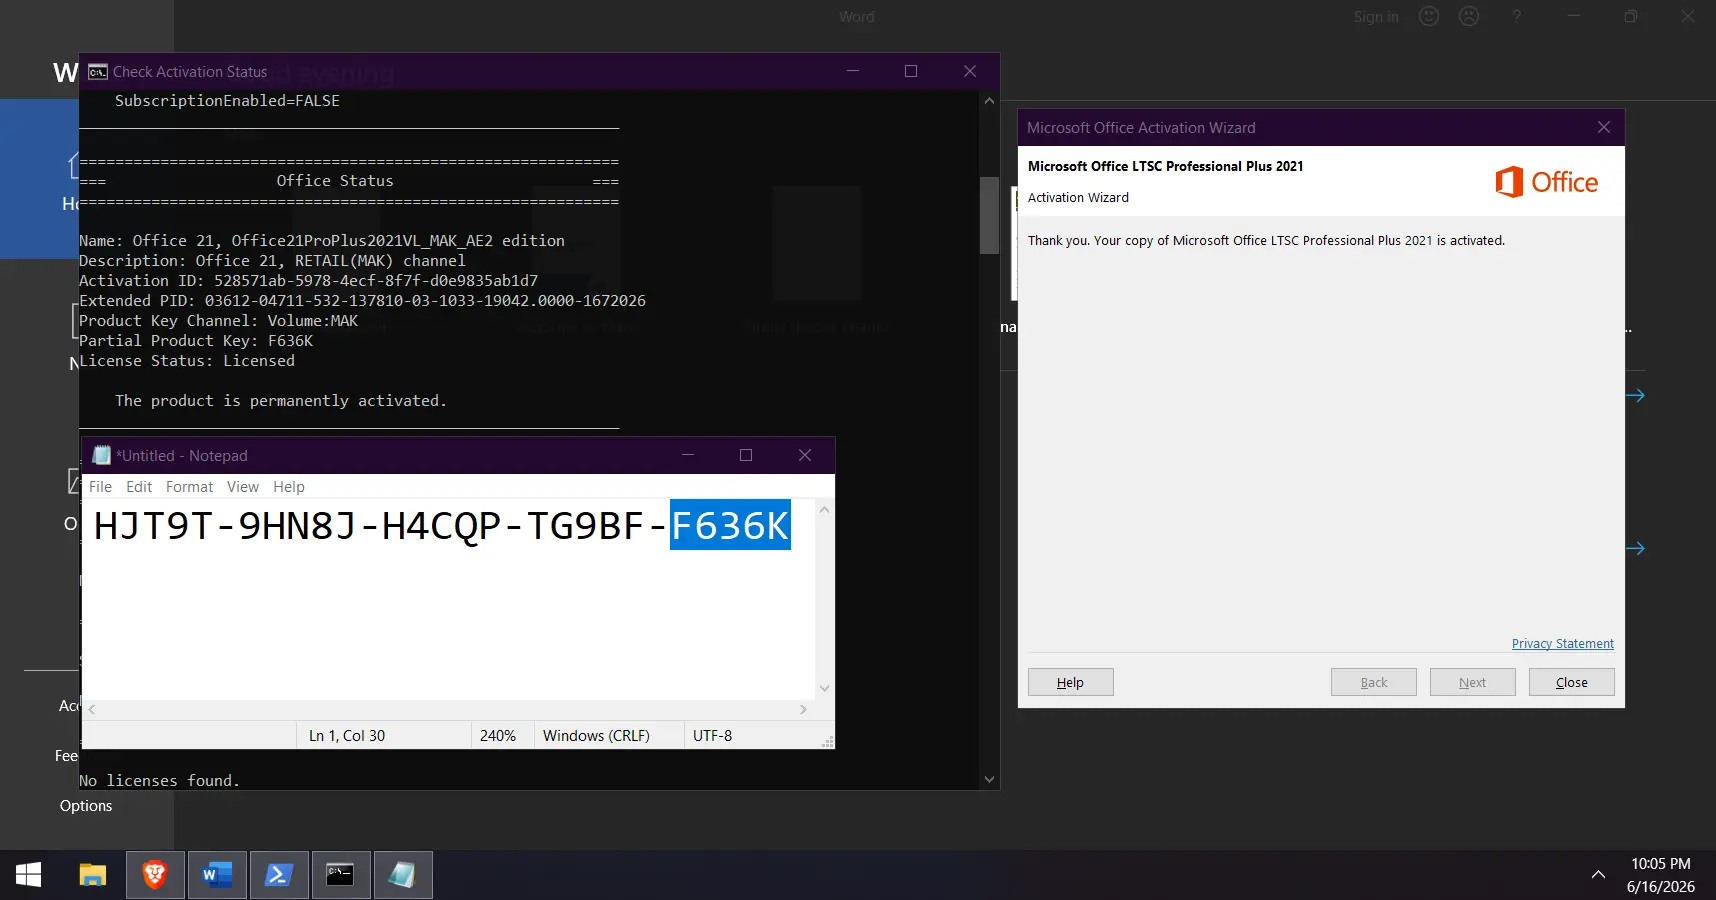This screenshot has height=900, width=1716.
Task: Open the Windows Start menu
Action: [x=29, y=875]
